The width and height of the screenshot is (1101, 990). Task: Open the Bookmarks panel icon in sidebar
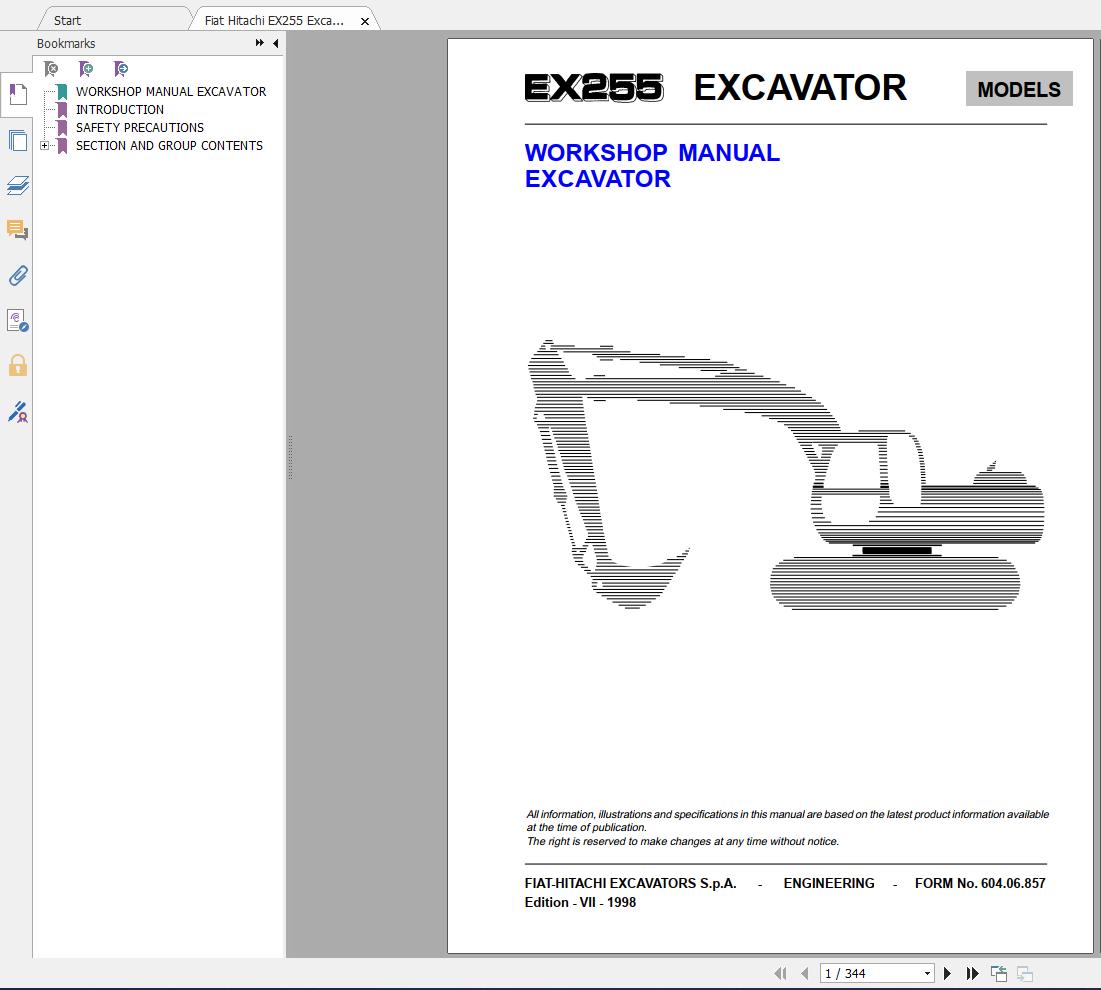(18, 94)
